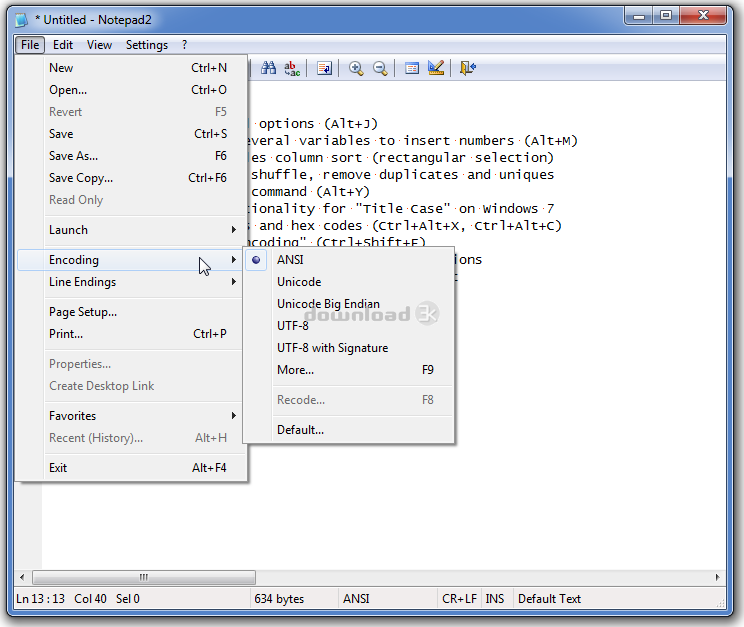The height and width of the screenshot is (627, 744).
Task: Open the Select Scheme toolbar icon
Action: tap(412, 68)
